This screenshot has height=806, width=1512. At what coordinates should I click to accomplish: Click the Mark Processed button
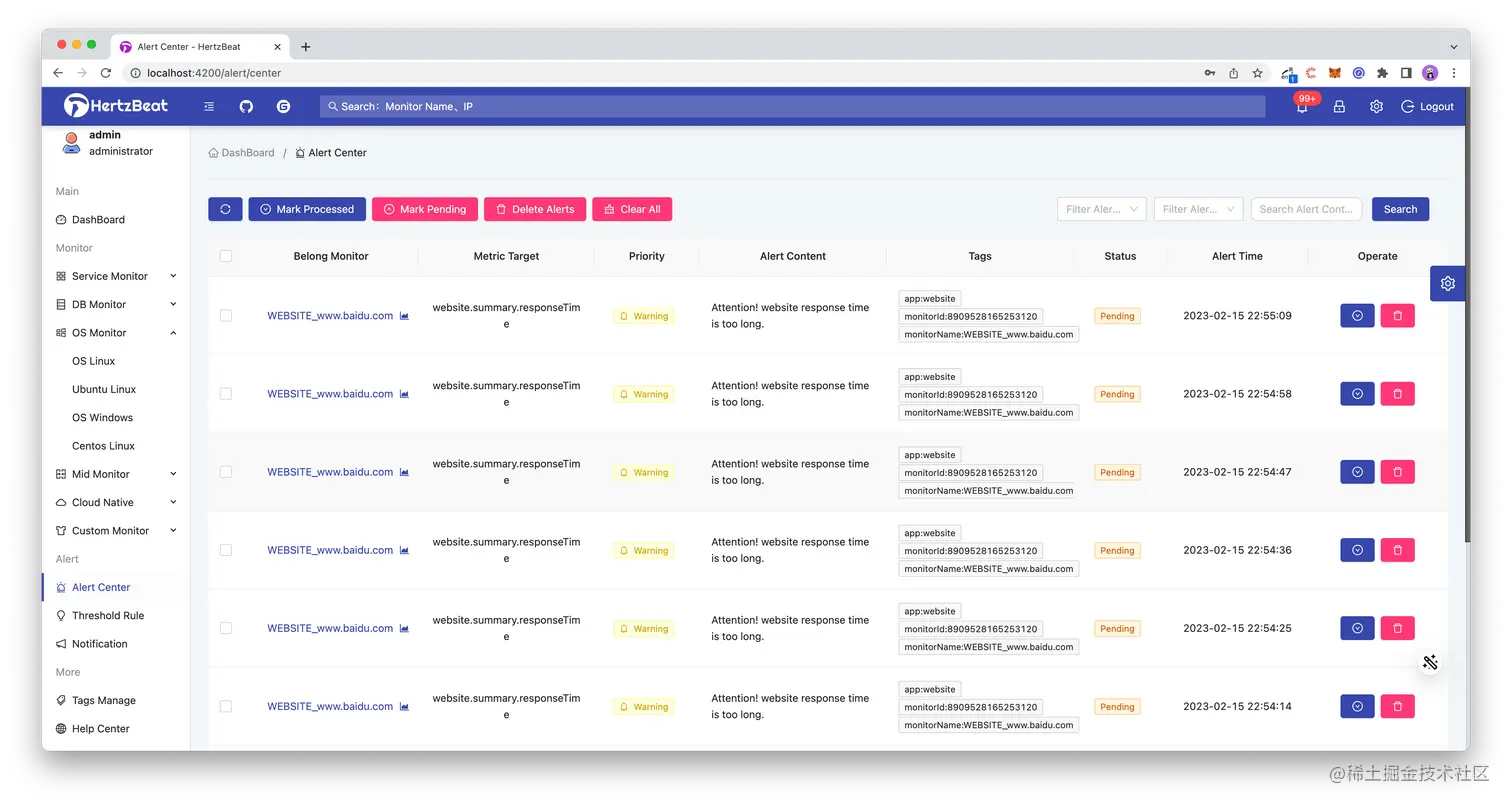point(307,209)
